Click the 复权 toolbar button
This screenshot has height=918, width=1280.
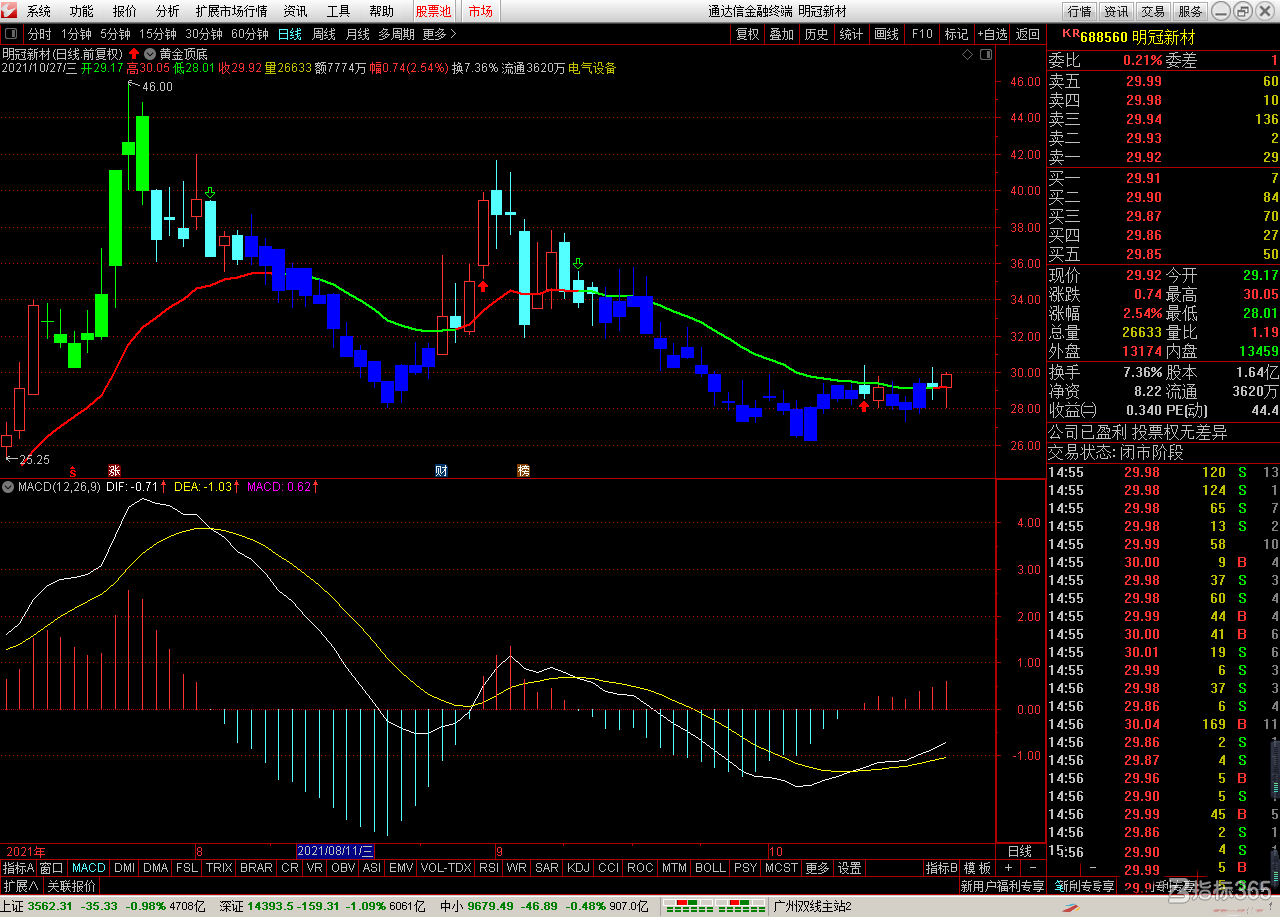tap(747, 33)
